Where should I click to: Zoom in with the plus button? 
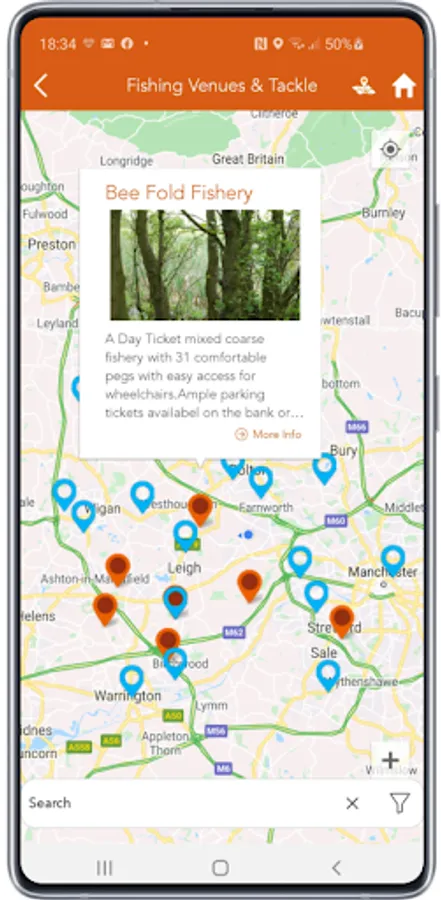coord(390,761)
